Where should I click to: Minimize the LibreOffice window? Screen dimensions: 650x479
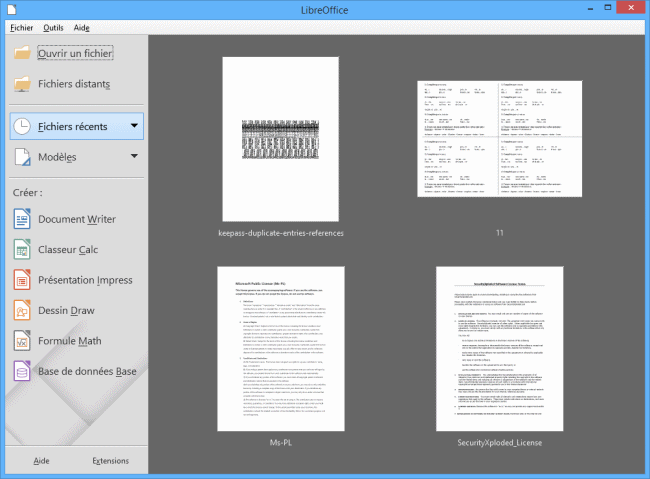click(x=590, y=8)
